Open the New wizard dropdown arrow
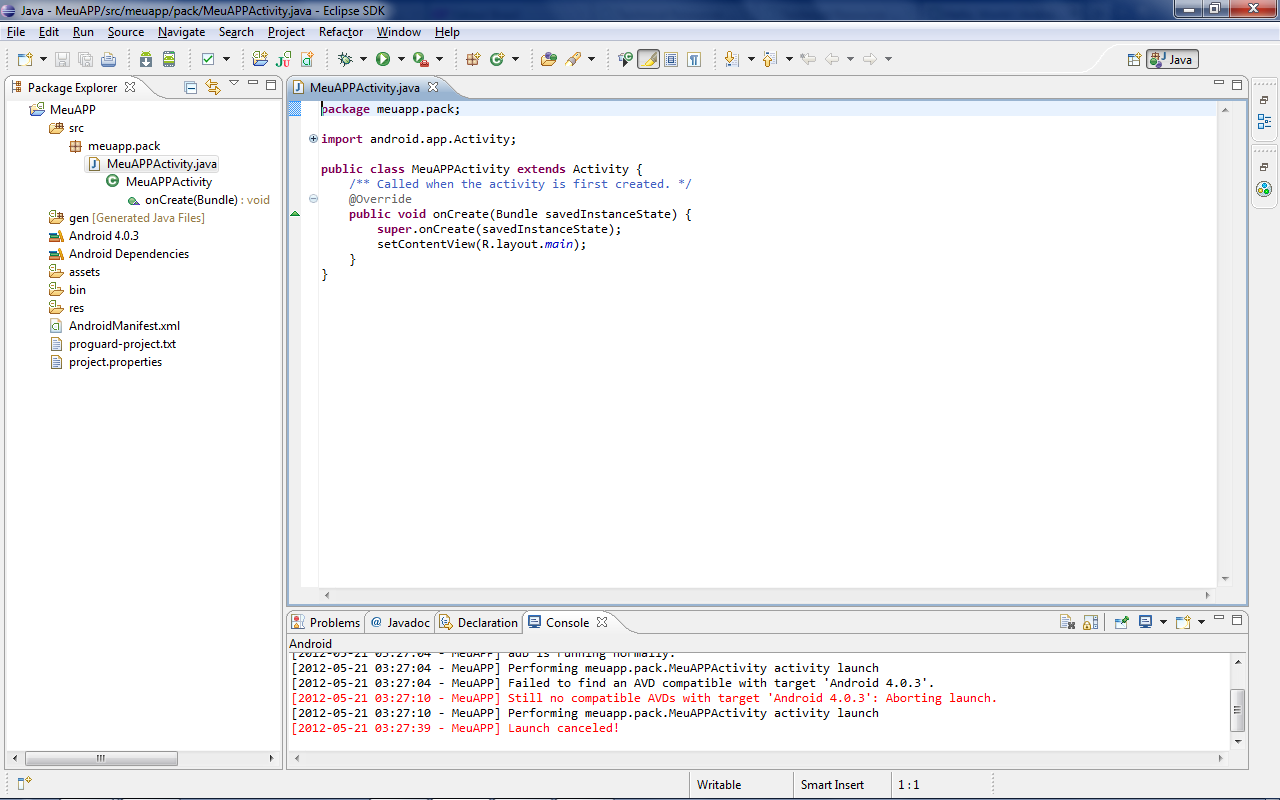The width and height of the screenshot is (1280, 800). pos(41,59)
